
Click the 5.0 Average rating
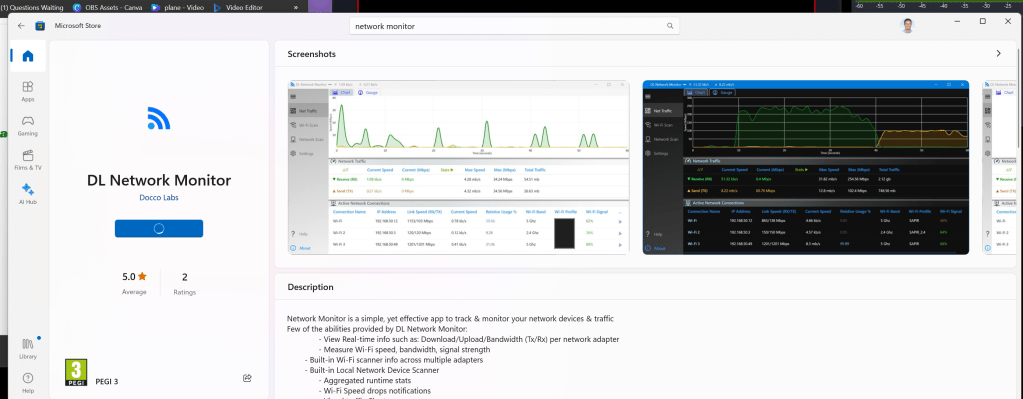[x=134, y=283]
